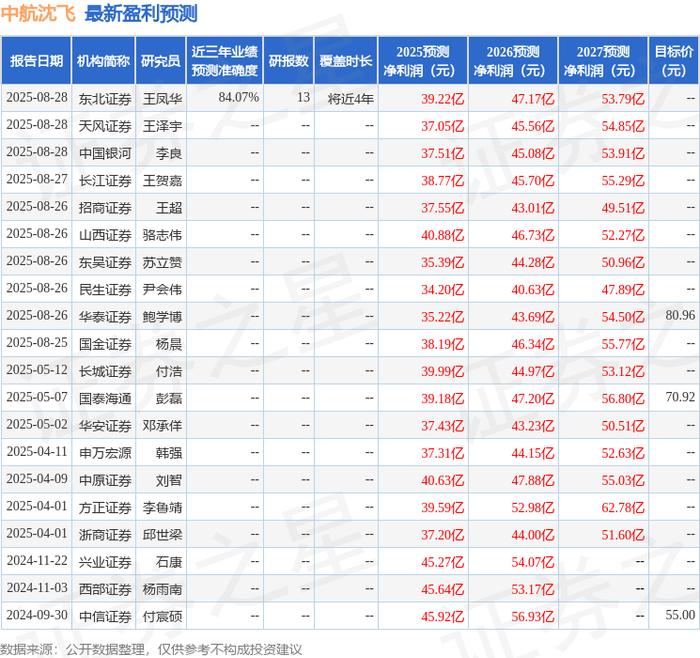Screen dimensions: 700x658
Task: Click the 34.20亿 profit forecast value
Action: (443, 289)
